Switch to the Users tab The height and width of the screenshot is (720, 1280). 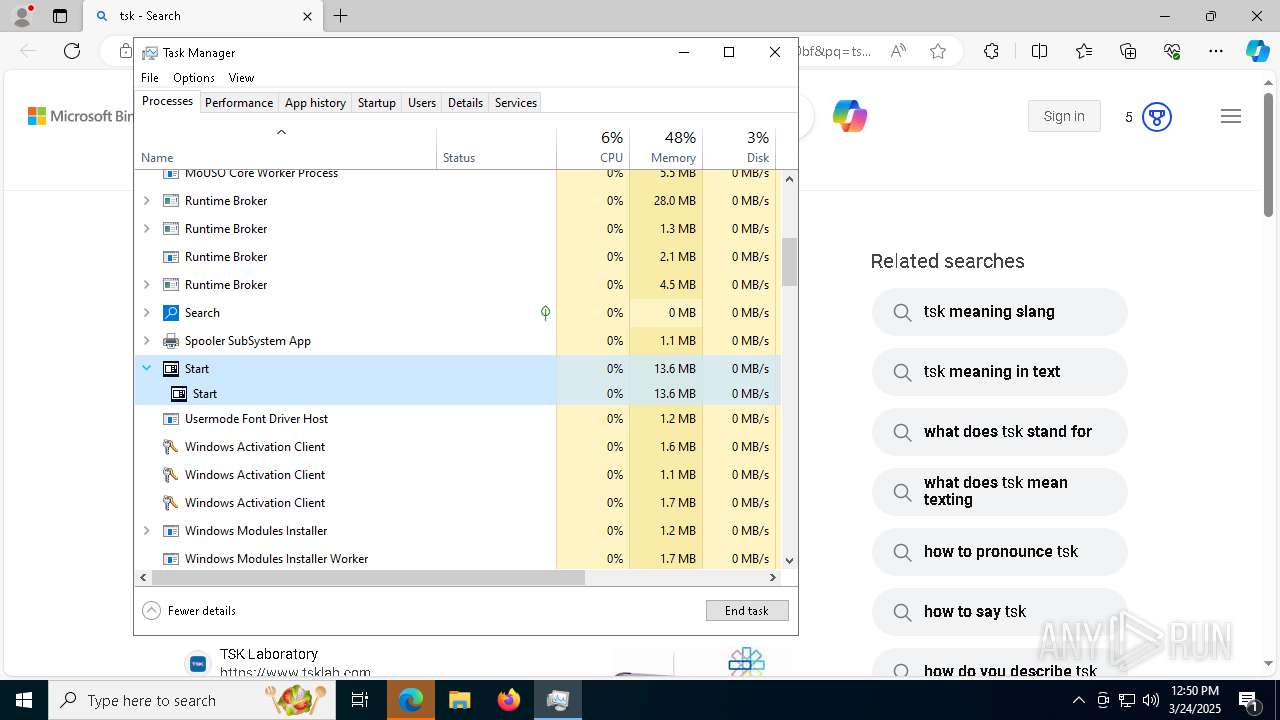point(422,103)
